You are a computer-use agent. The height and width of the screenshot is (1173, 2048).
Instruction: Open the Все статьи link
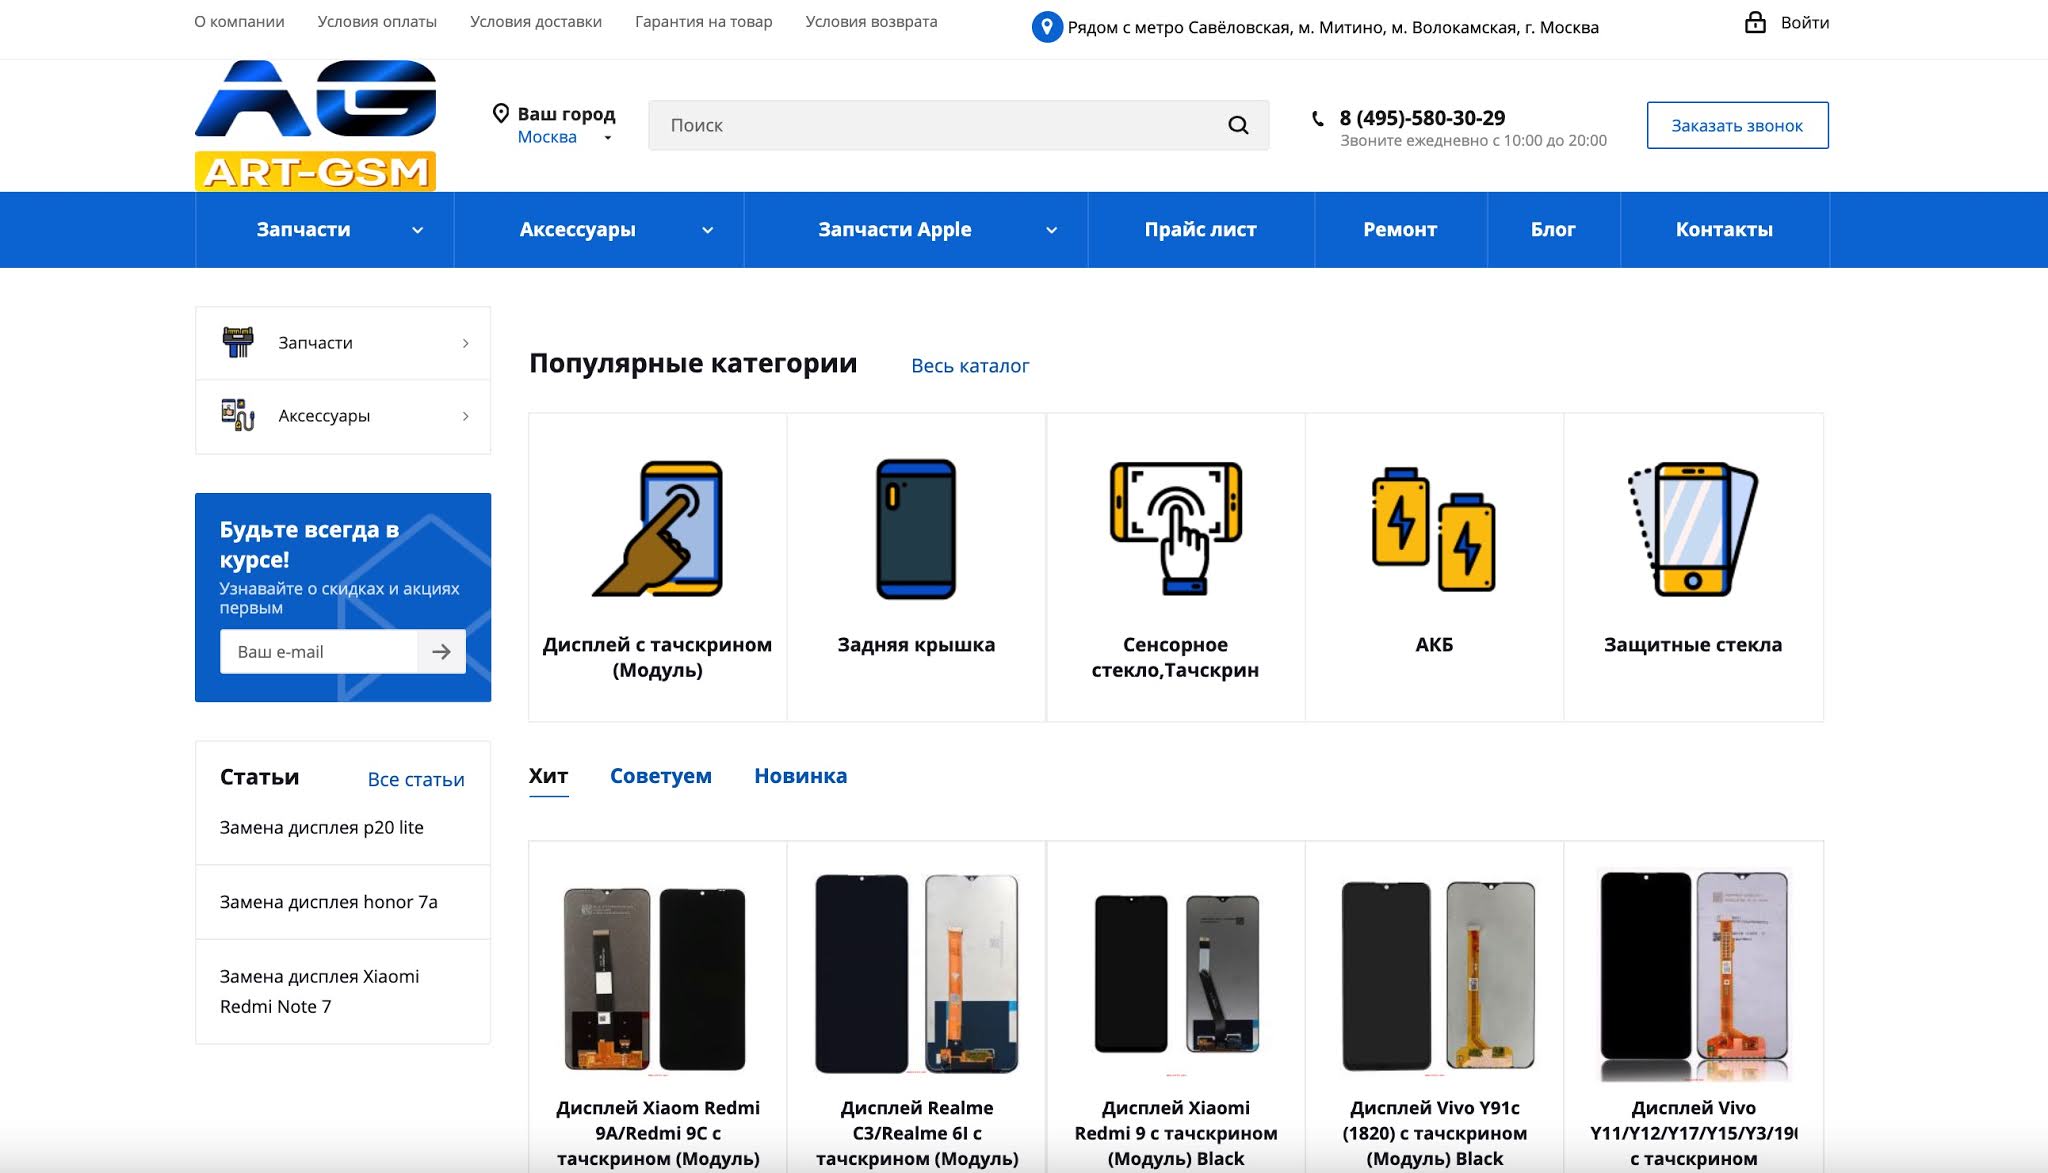coord(416,780)
